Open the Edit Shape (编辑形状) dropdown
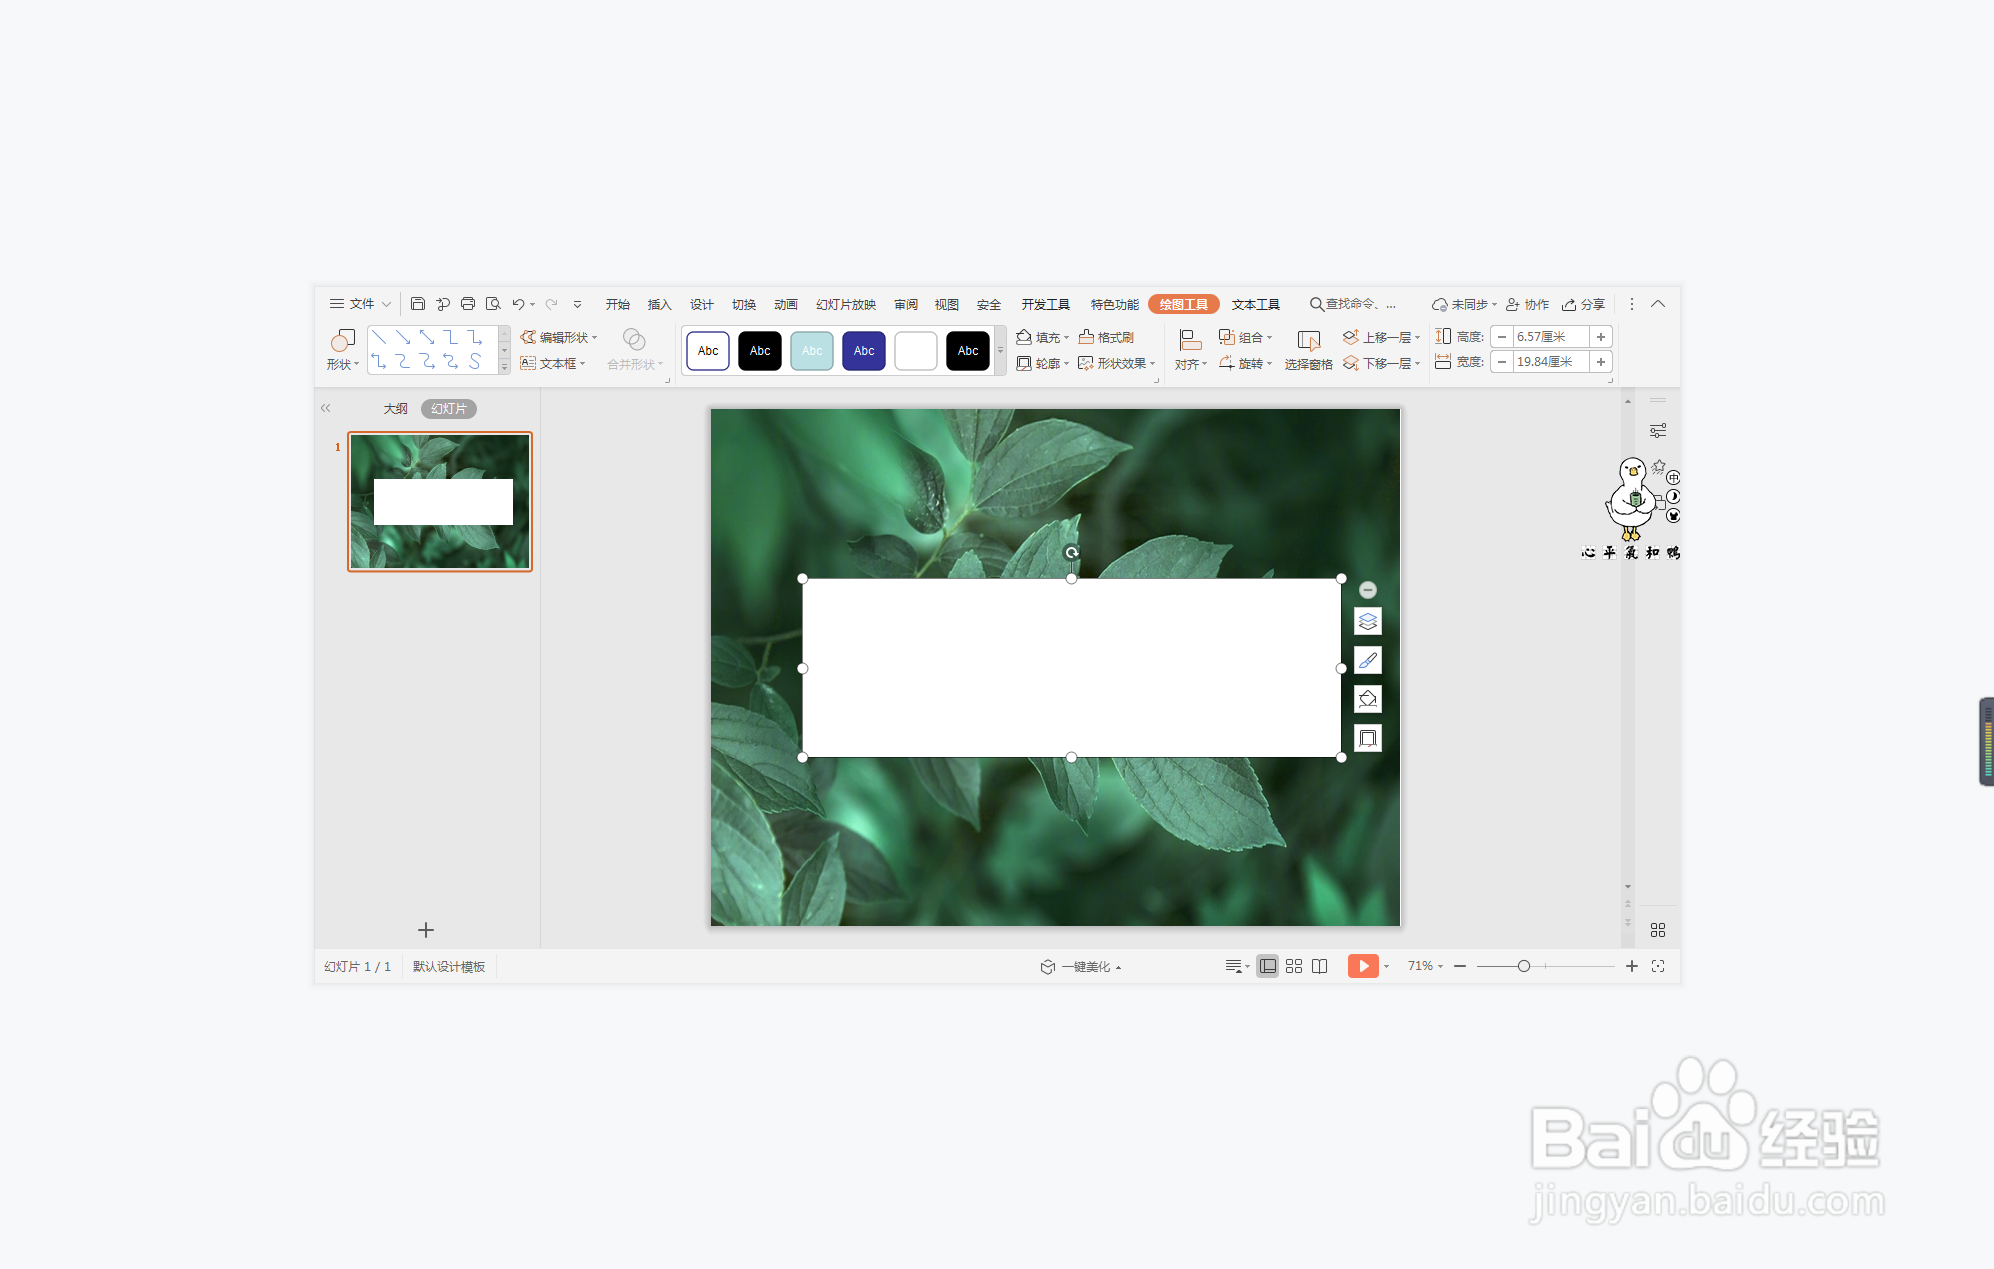This screenshot has height=1269, width=1994. pos(558,337)
